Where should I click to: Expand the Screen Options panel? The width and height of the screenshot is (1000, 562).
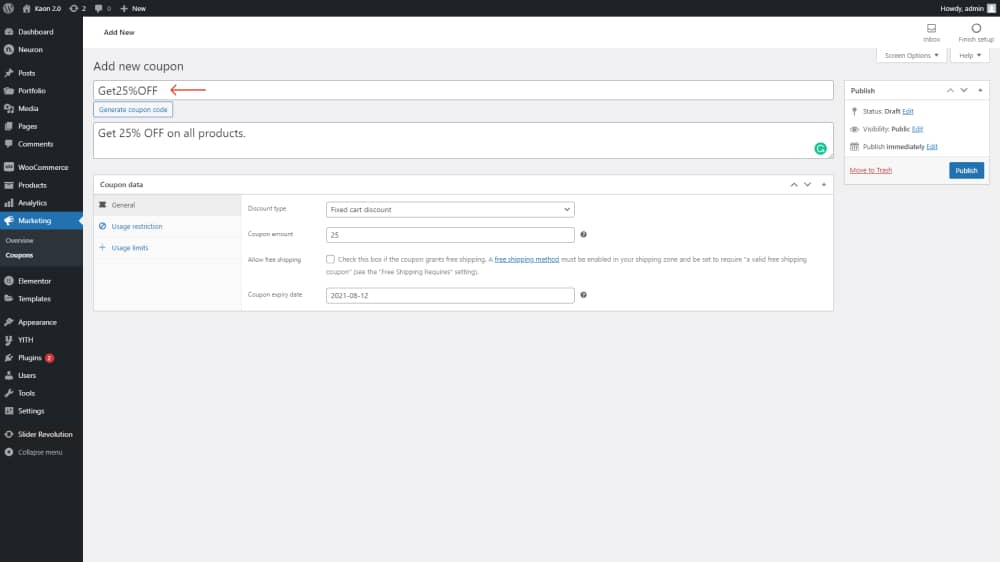[x=911, y=55]
